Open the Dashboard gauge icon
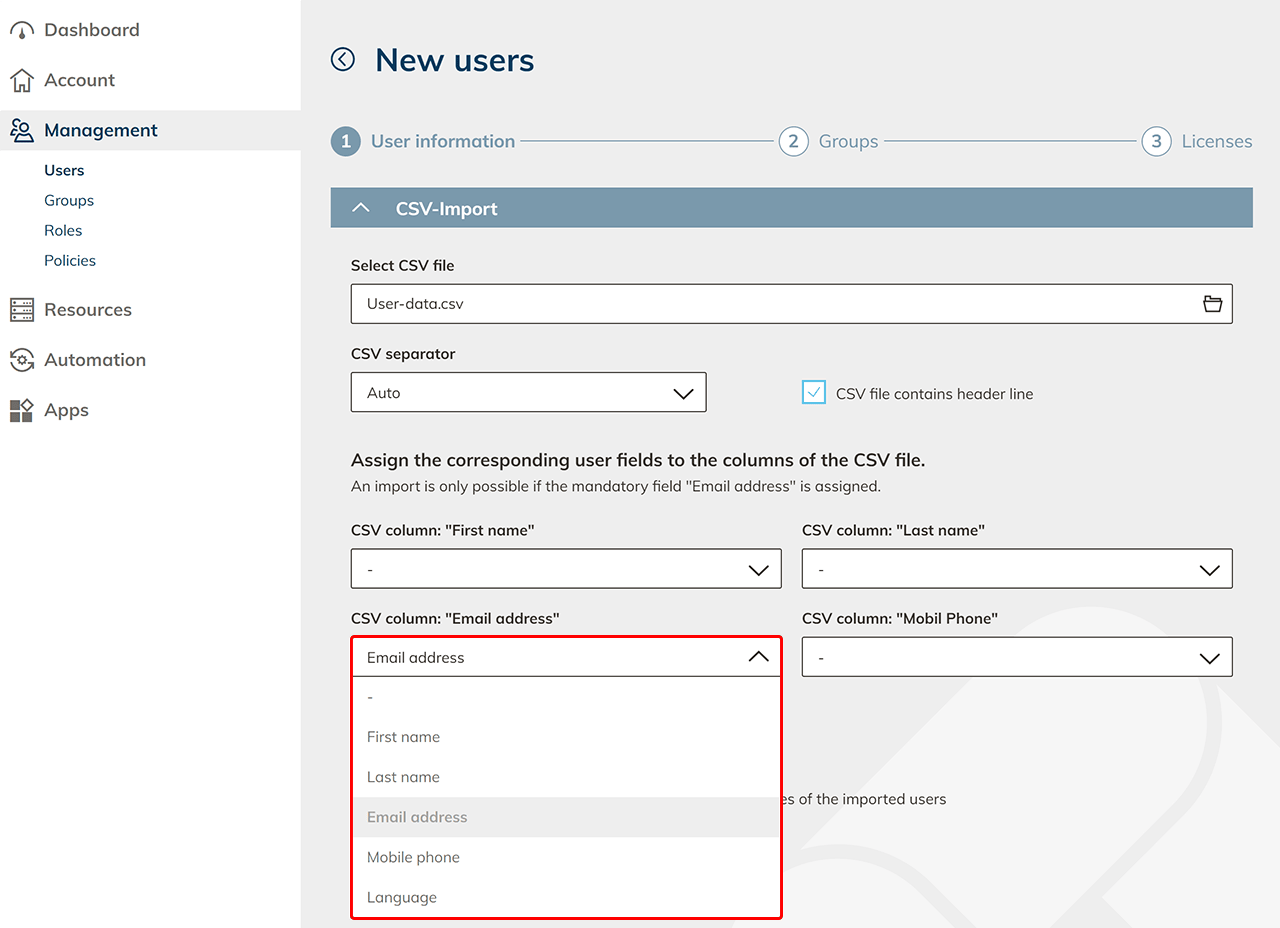 coord(21,30)
